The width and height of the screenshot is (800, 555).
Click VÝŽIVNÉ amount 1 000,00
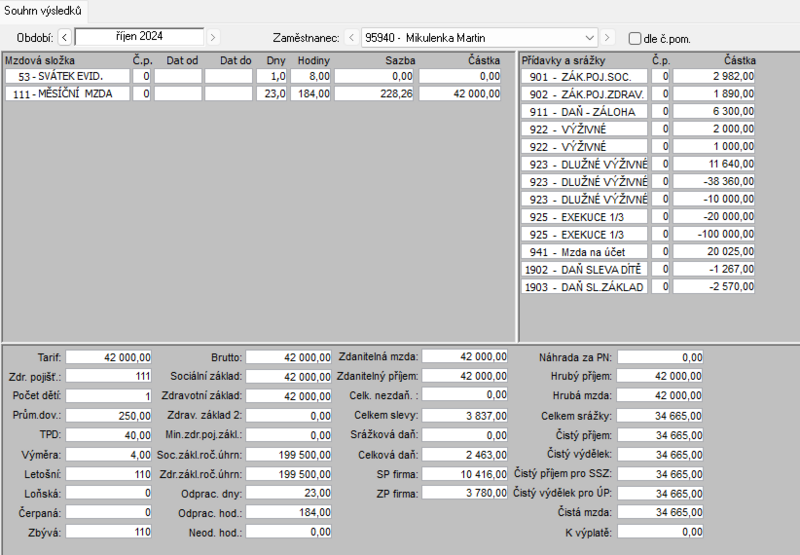(x=713, y=146)
